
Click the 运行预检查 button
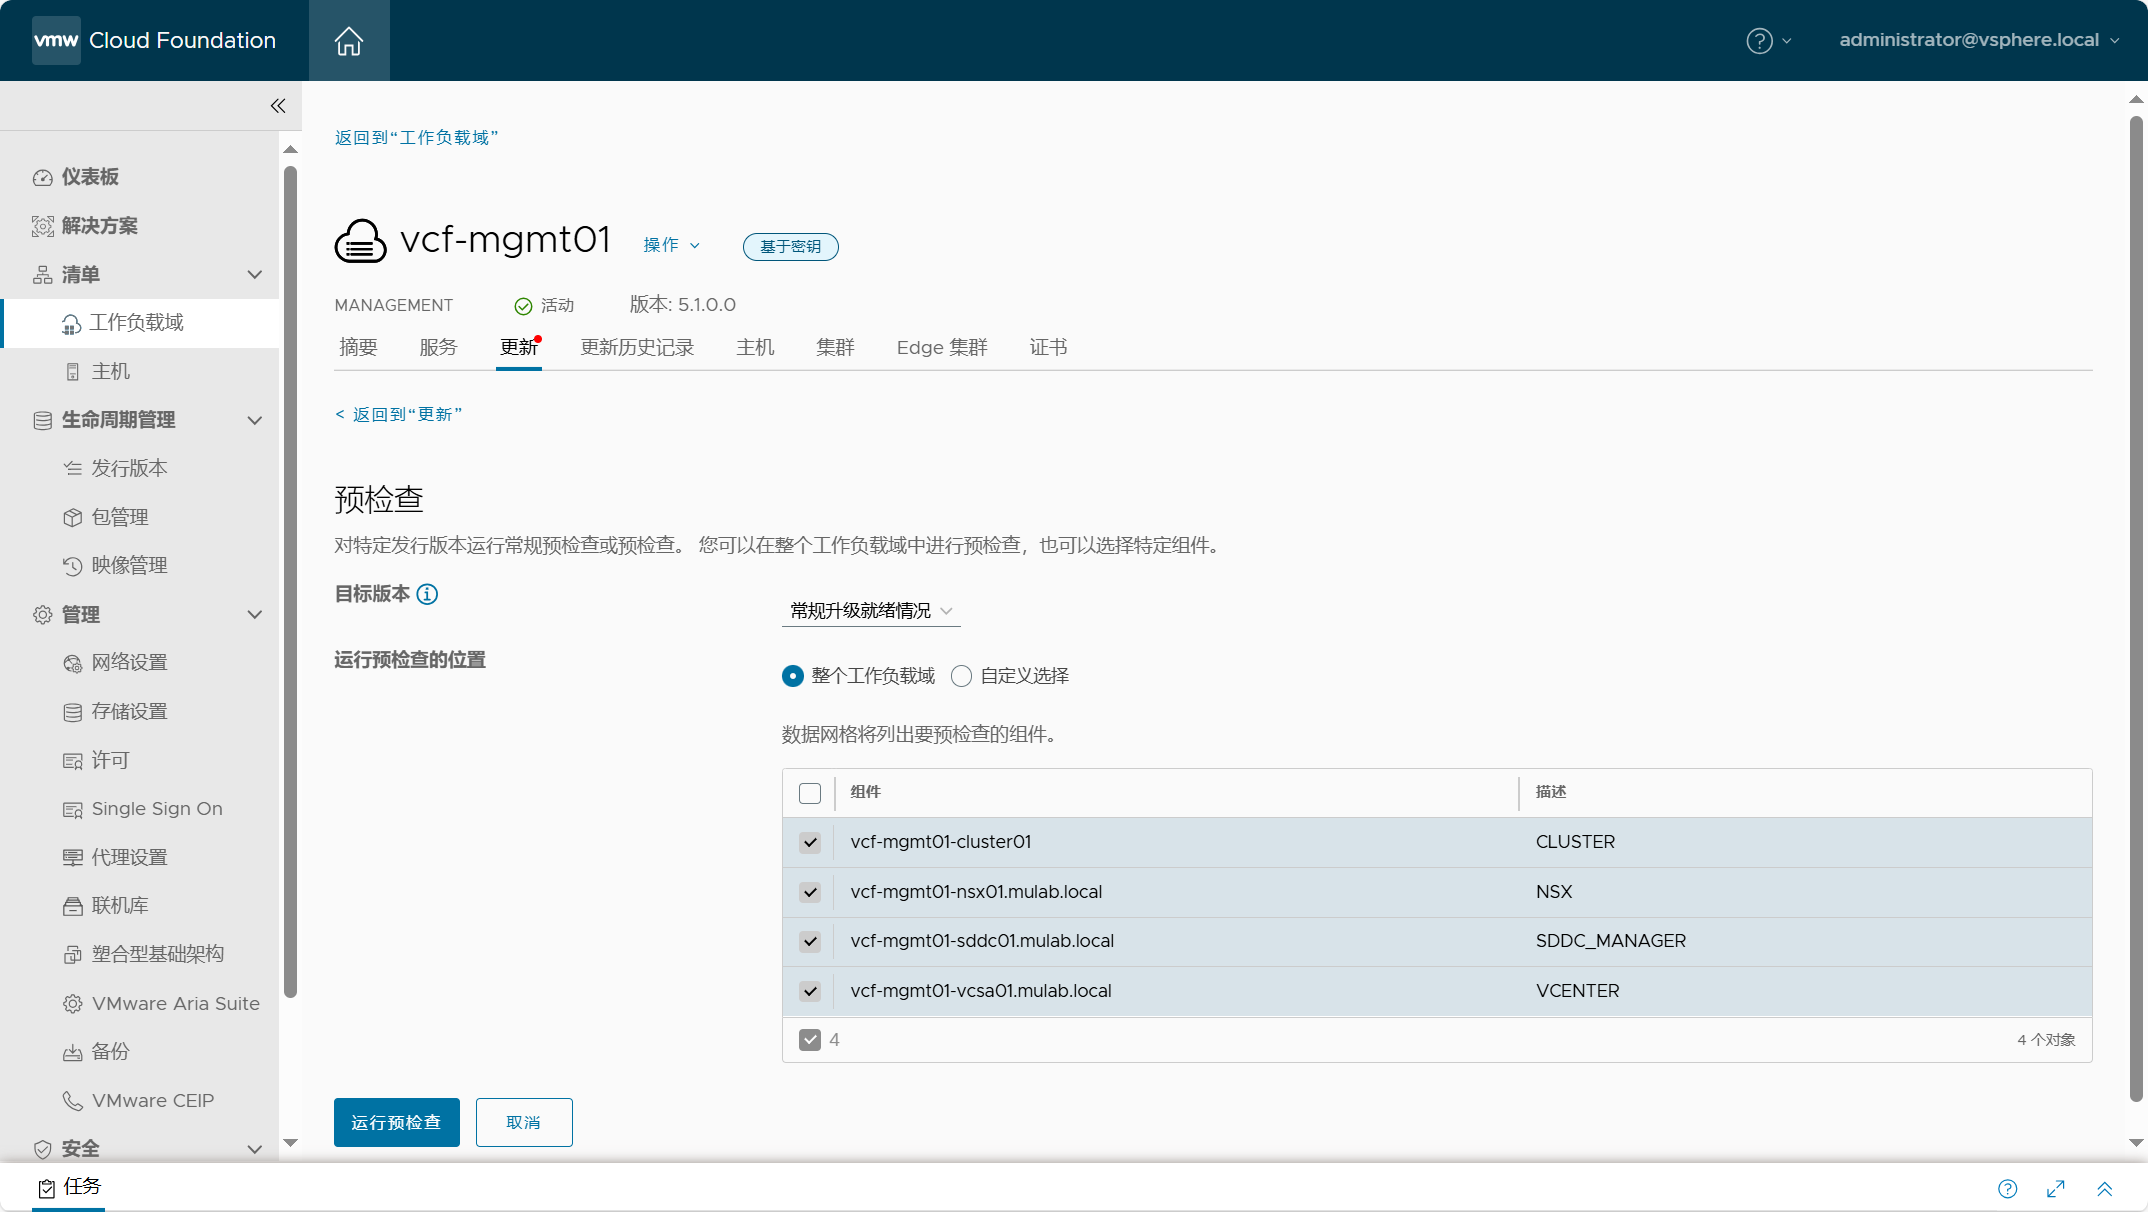point(396,1123)
